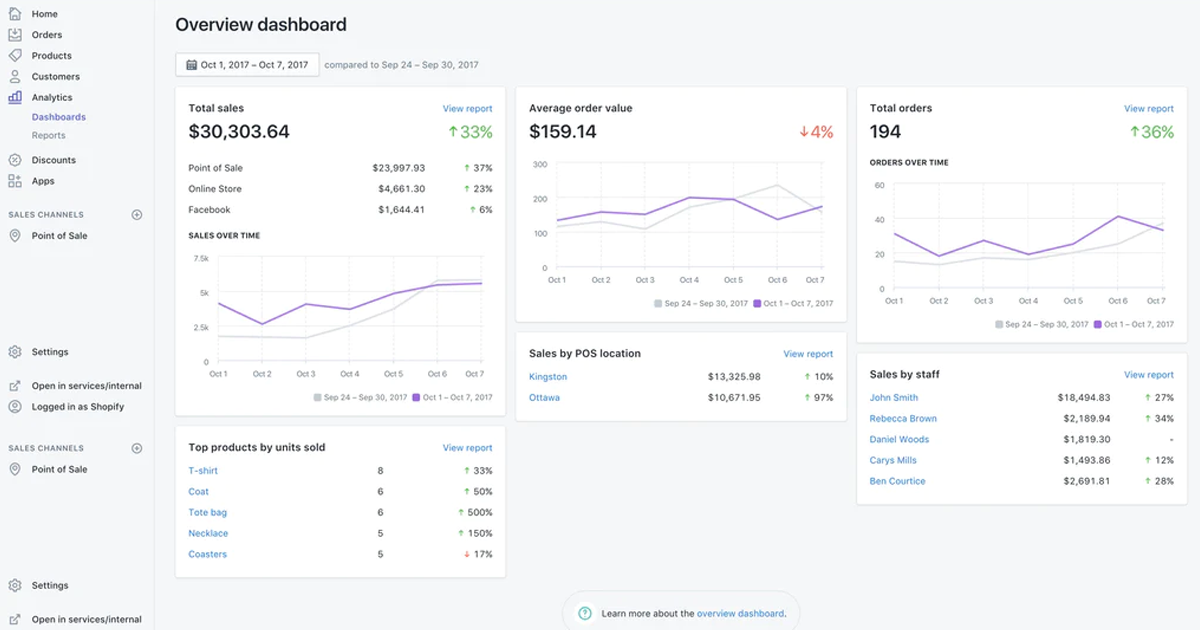This screenshot has height=630, width=1200.
Task: Click the Analytics bar chart icon
Action: [15, 97]
